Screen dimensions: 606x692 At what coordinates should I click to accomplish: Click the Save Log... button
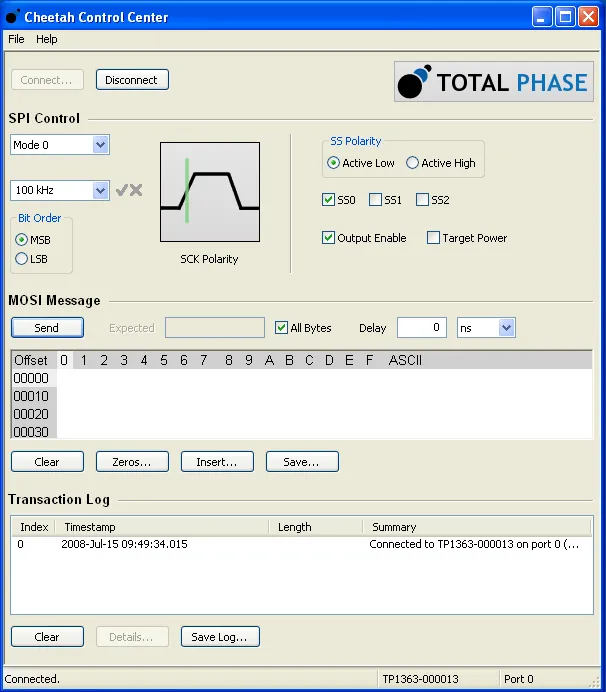click(x=220, y=637)
